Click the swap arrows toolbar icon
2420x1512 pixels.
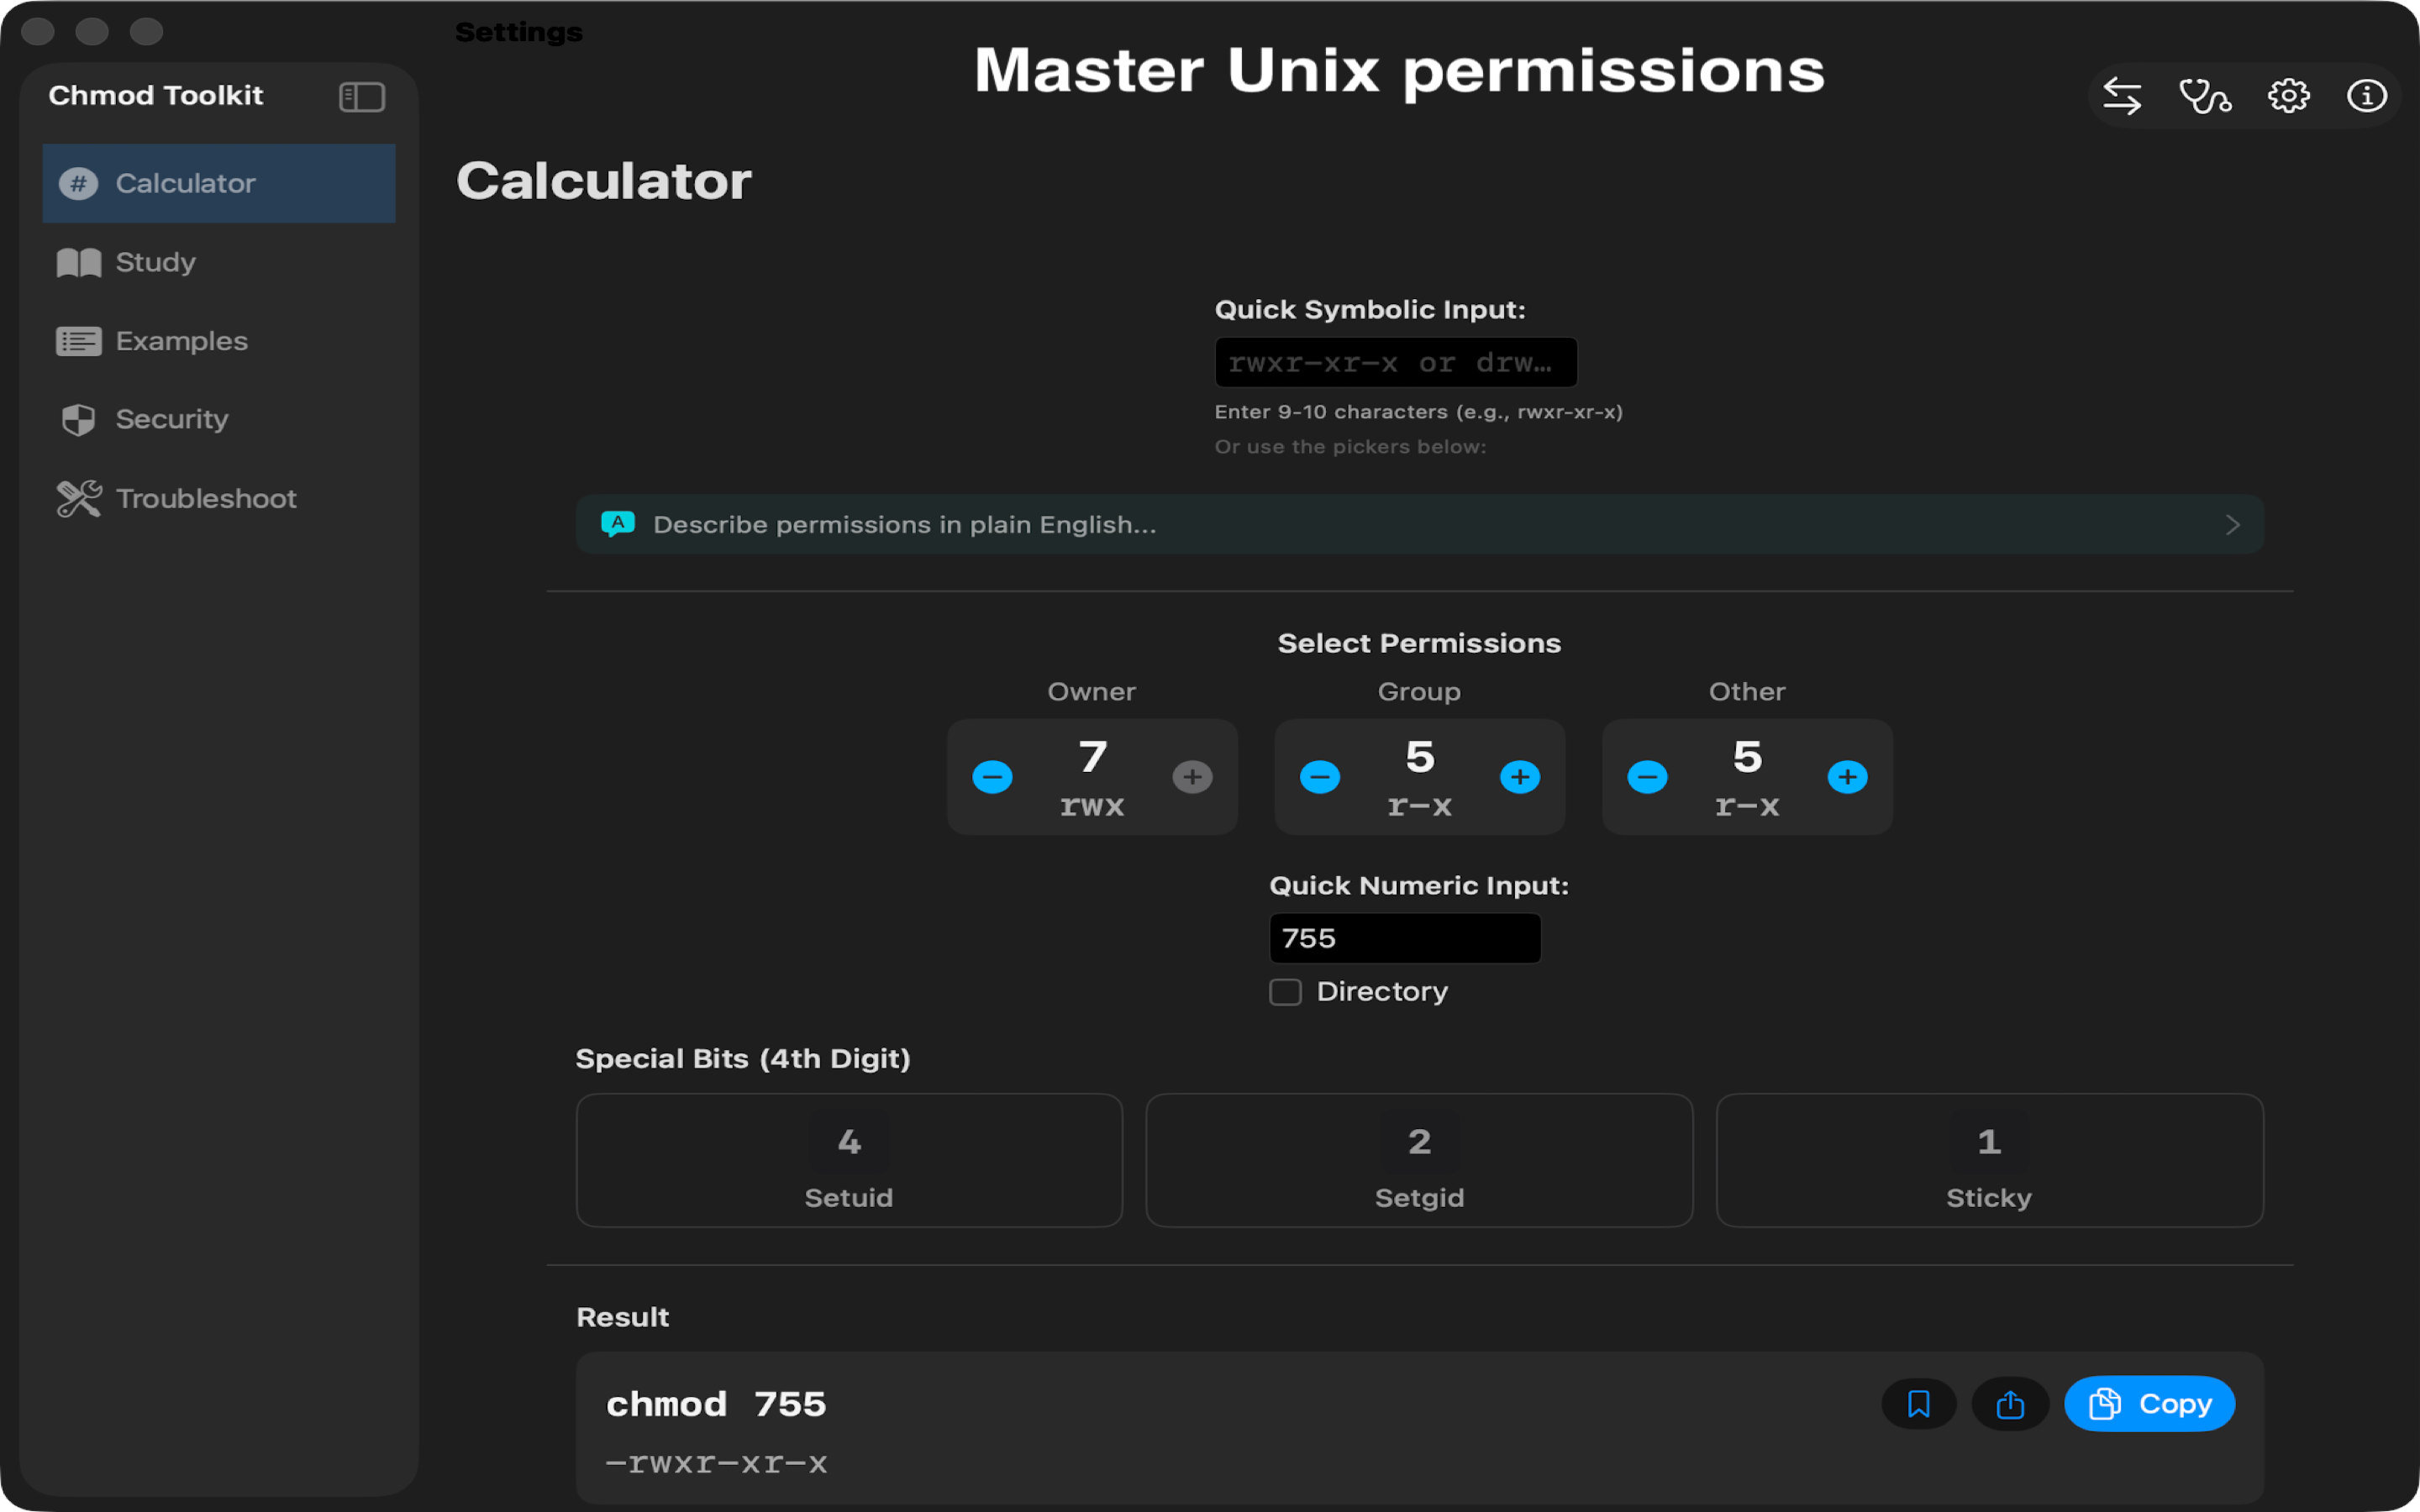[2122, 96]
